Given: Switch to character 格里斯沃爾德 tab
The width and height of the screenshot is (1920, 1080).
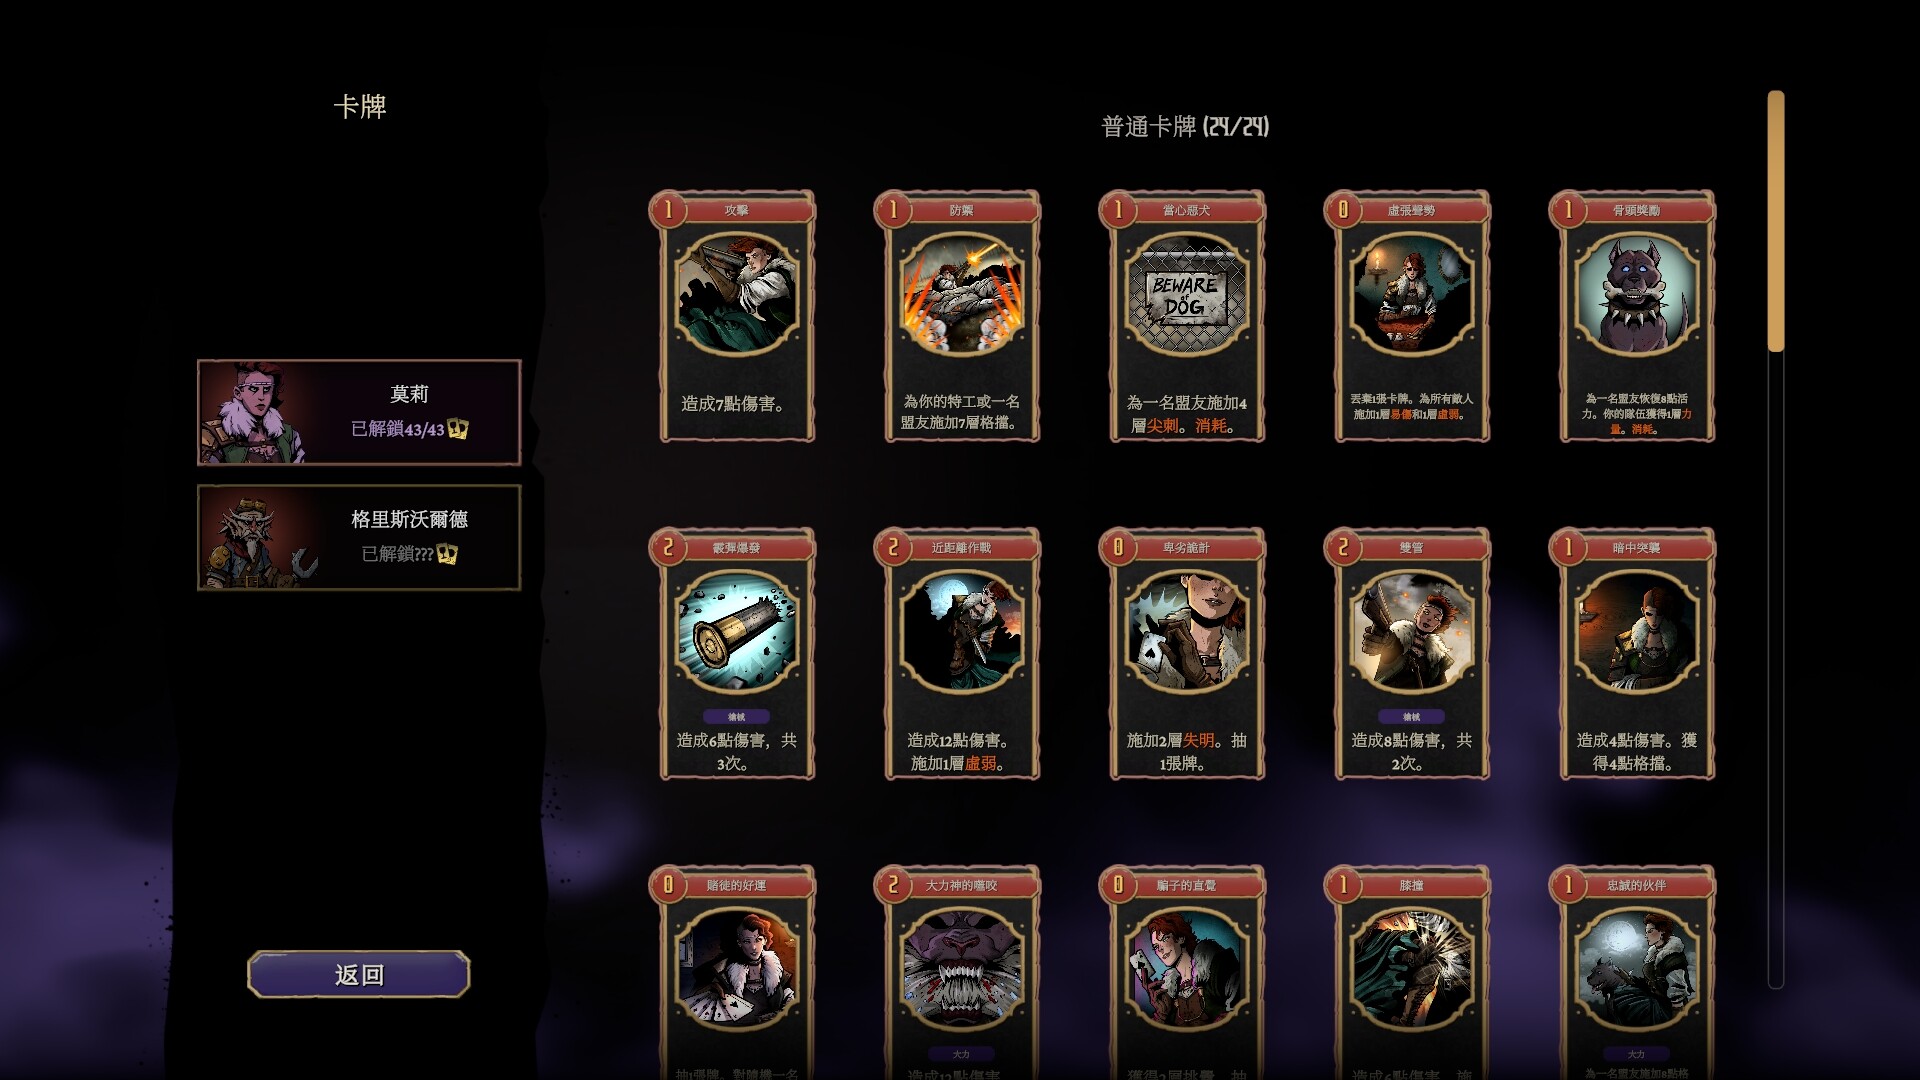Looking at the screenshot, I should pos(359,537).
